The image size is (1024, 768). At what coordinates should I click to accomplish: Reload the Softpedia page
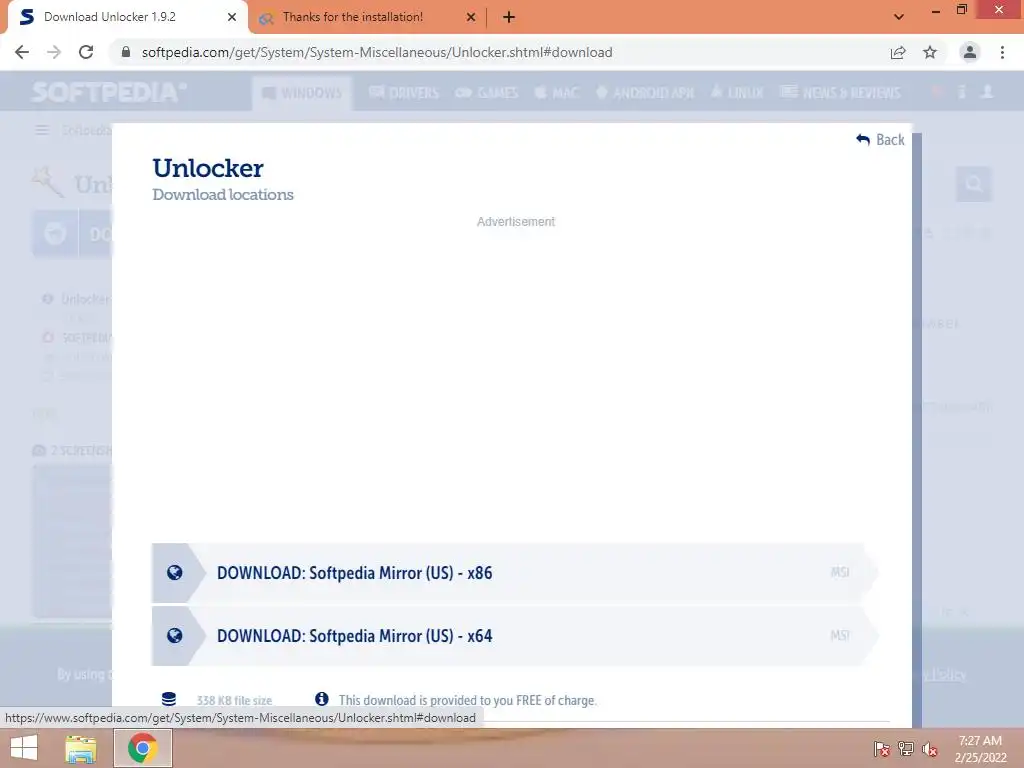(86, 52)
